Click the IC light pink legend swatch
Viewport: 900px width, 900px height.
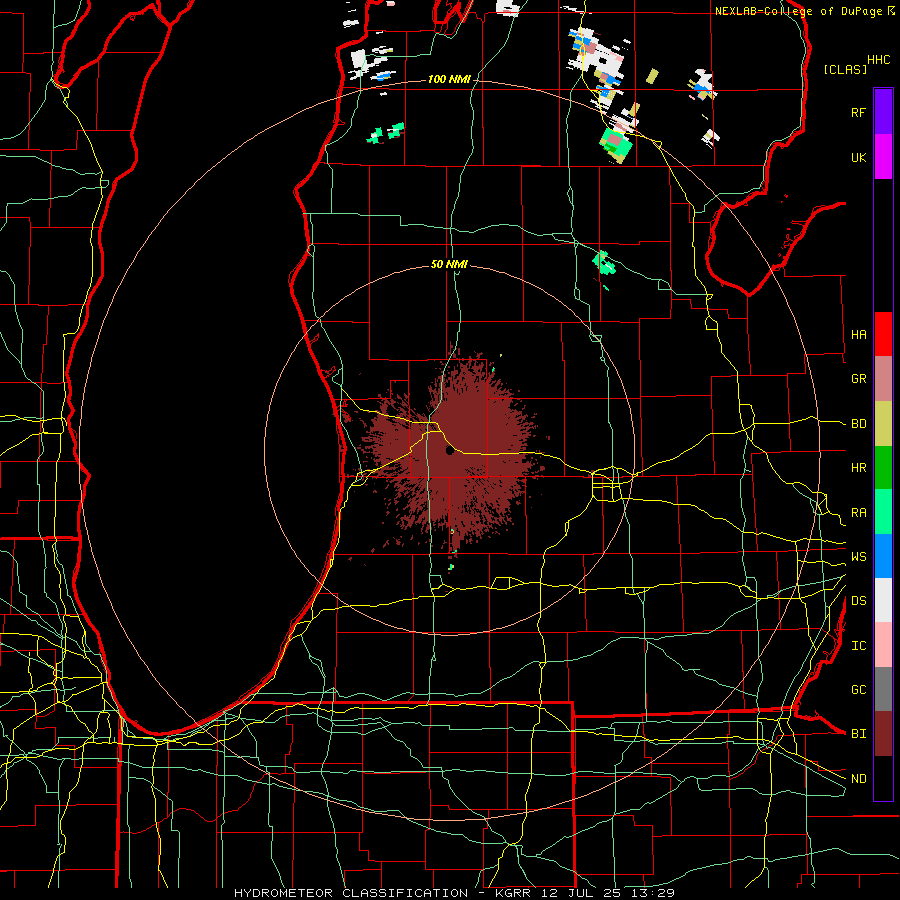click(x=883, y=645)
